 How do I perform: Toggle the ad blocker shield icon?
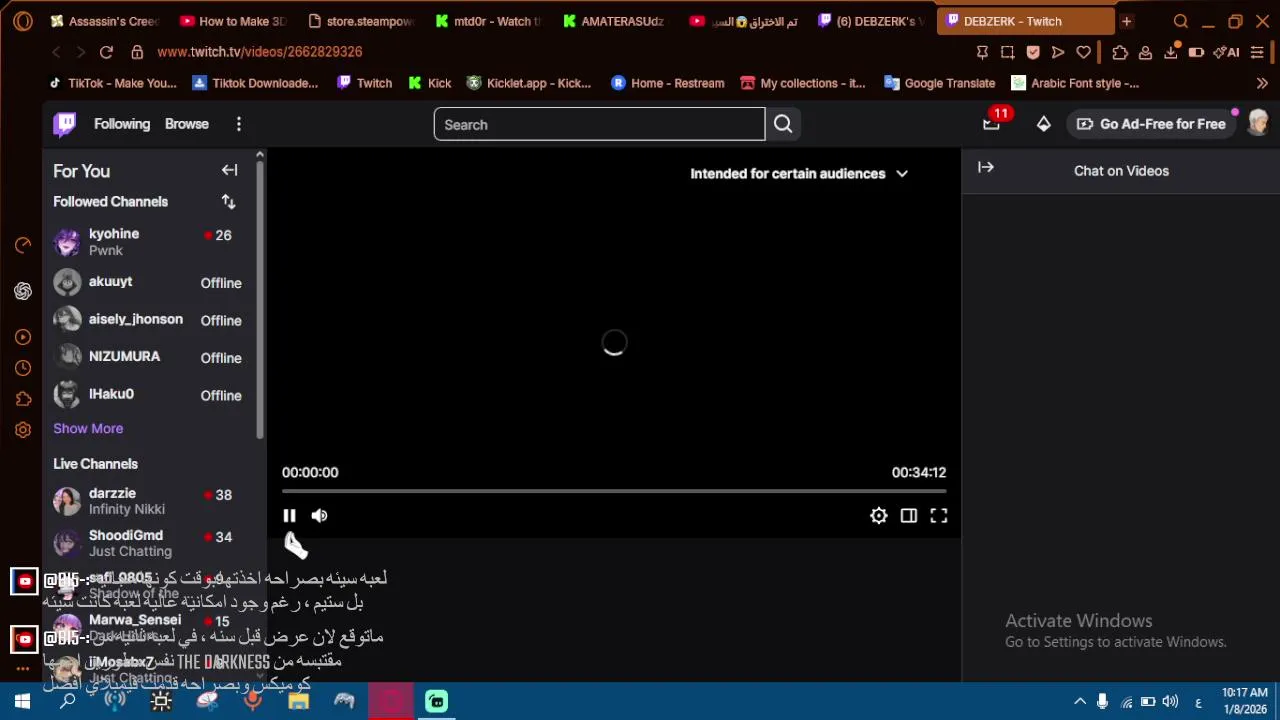[x=1033, y=52]
